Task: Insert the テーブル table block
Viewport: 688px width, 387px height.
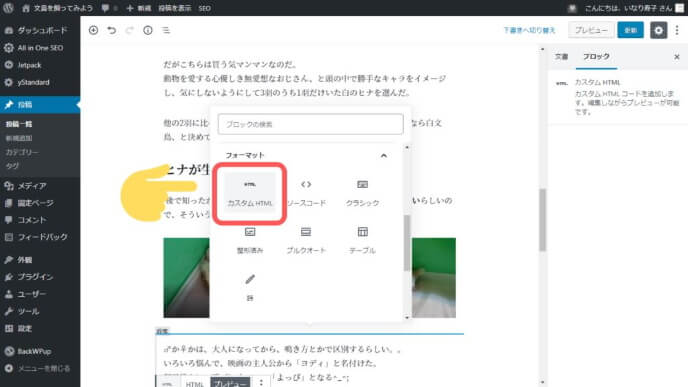Action: click(x=362, y=240)
